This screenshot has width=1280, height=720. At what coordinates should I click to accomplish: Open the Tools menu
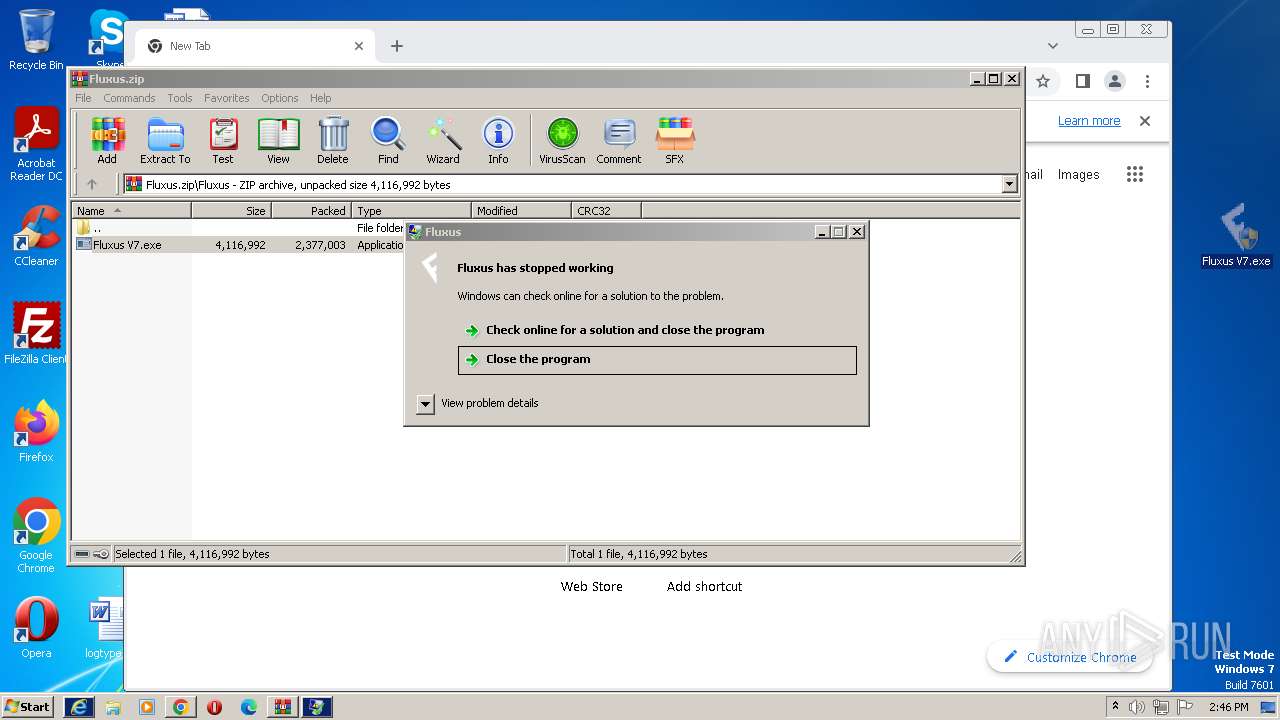click(x=180, y=98)
